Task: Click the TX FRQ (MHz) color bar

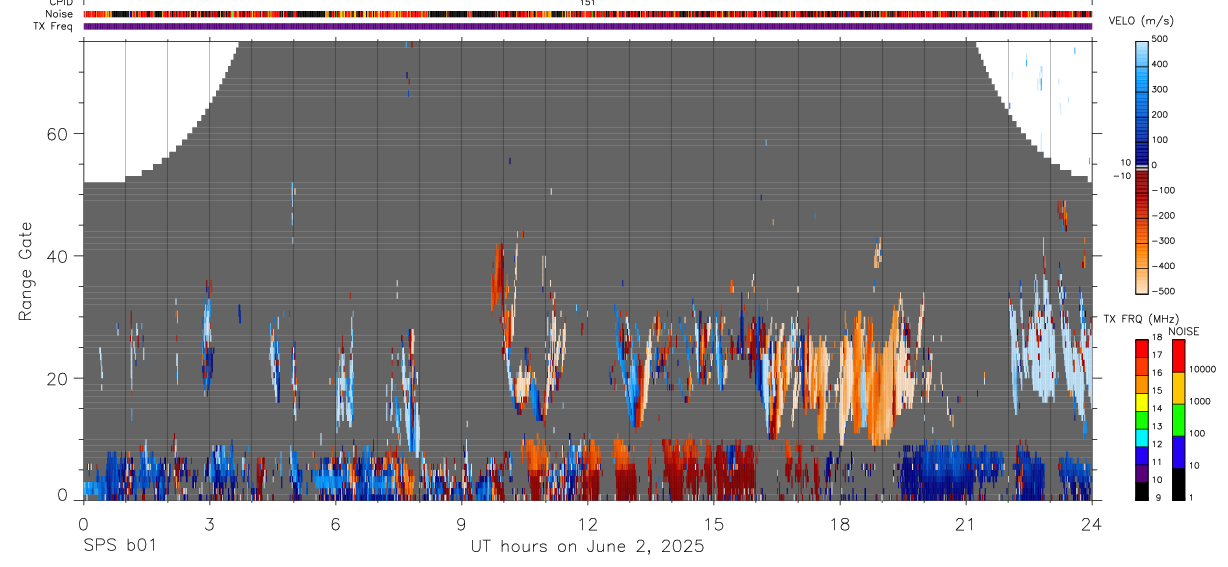Action: click(x=1142, y=419)
